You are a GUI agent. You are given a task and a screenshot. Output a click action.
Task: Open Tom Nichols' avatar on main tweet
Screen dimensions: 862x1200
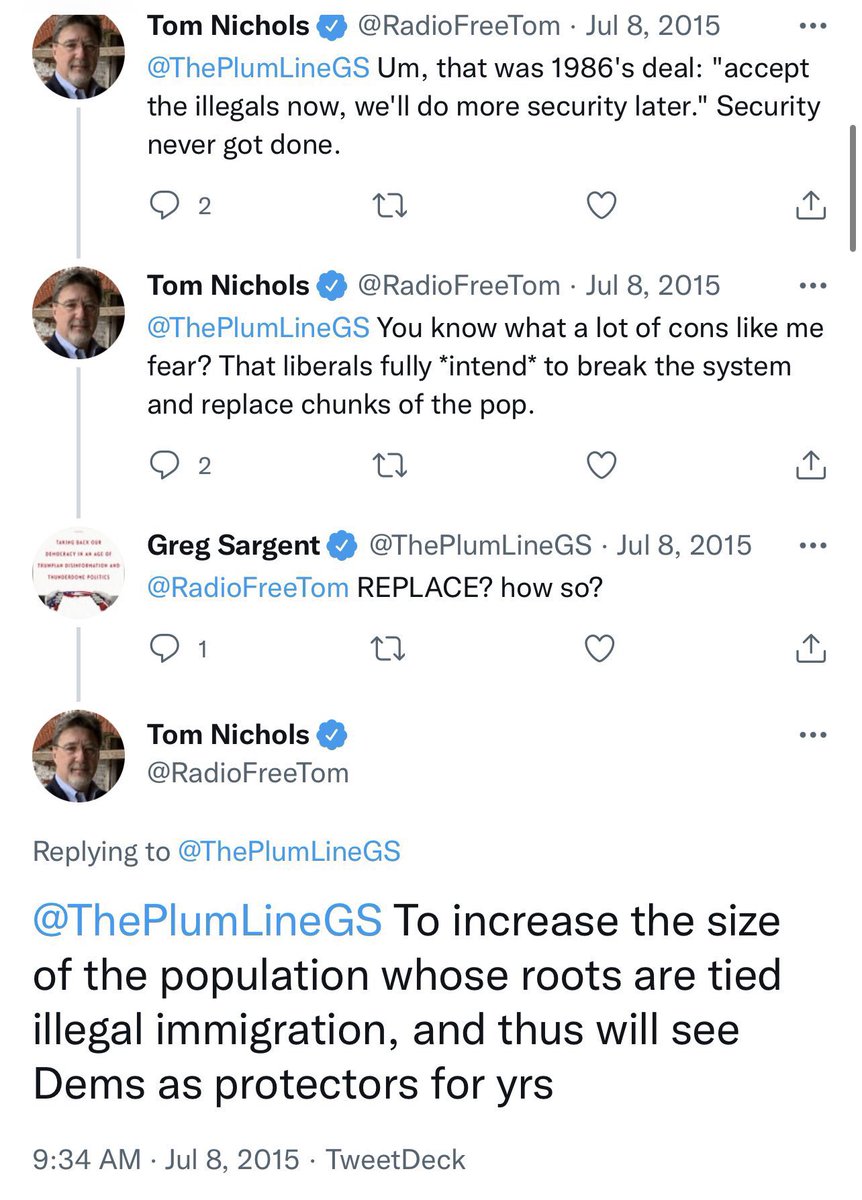coord(80,757)
